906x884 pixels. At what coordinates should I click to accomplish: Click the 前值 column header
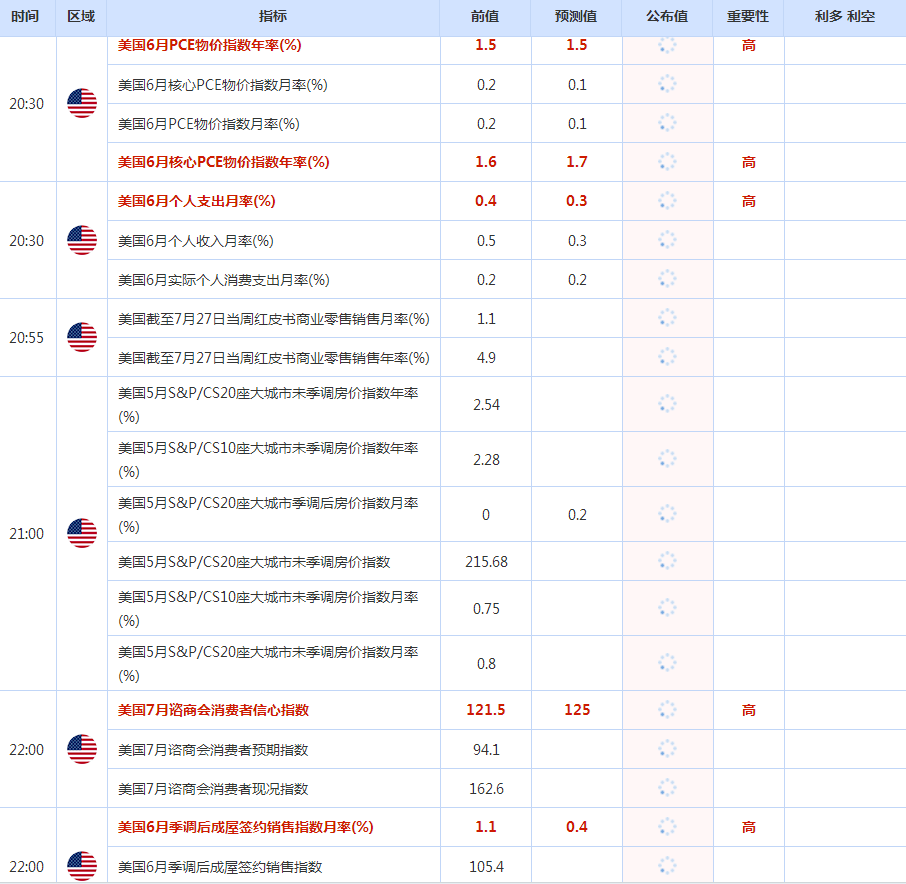485,16
